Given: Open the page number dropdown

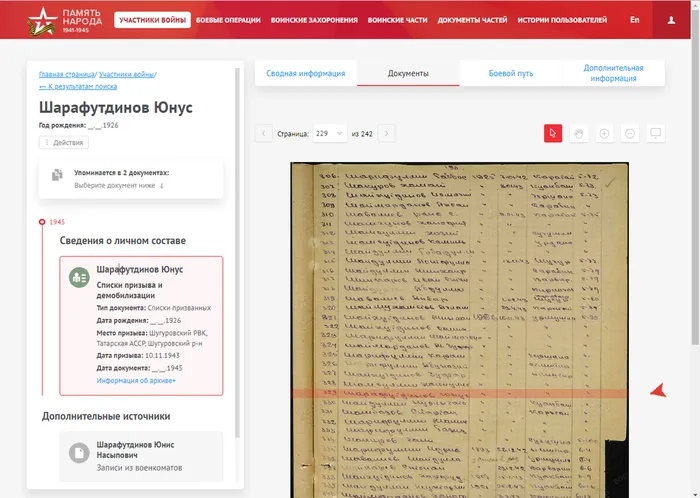Looking at the screenshot, I should tap(327, 133).
